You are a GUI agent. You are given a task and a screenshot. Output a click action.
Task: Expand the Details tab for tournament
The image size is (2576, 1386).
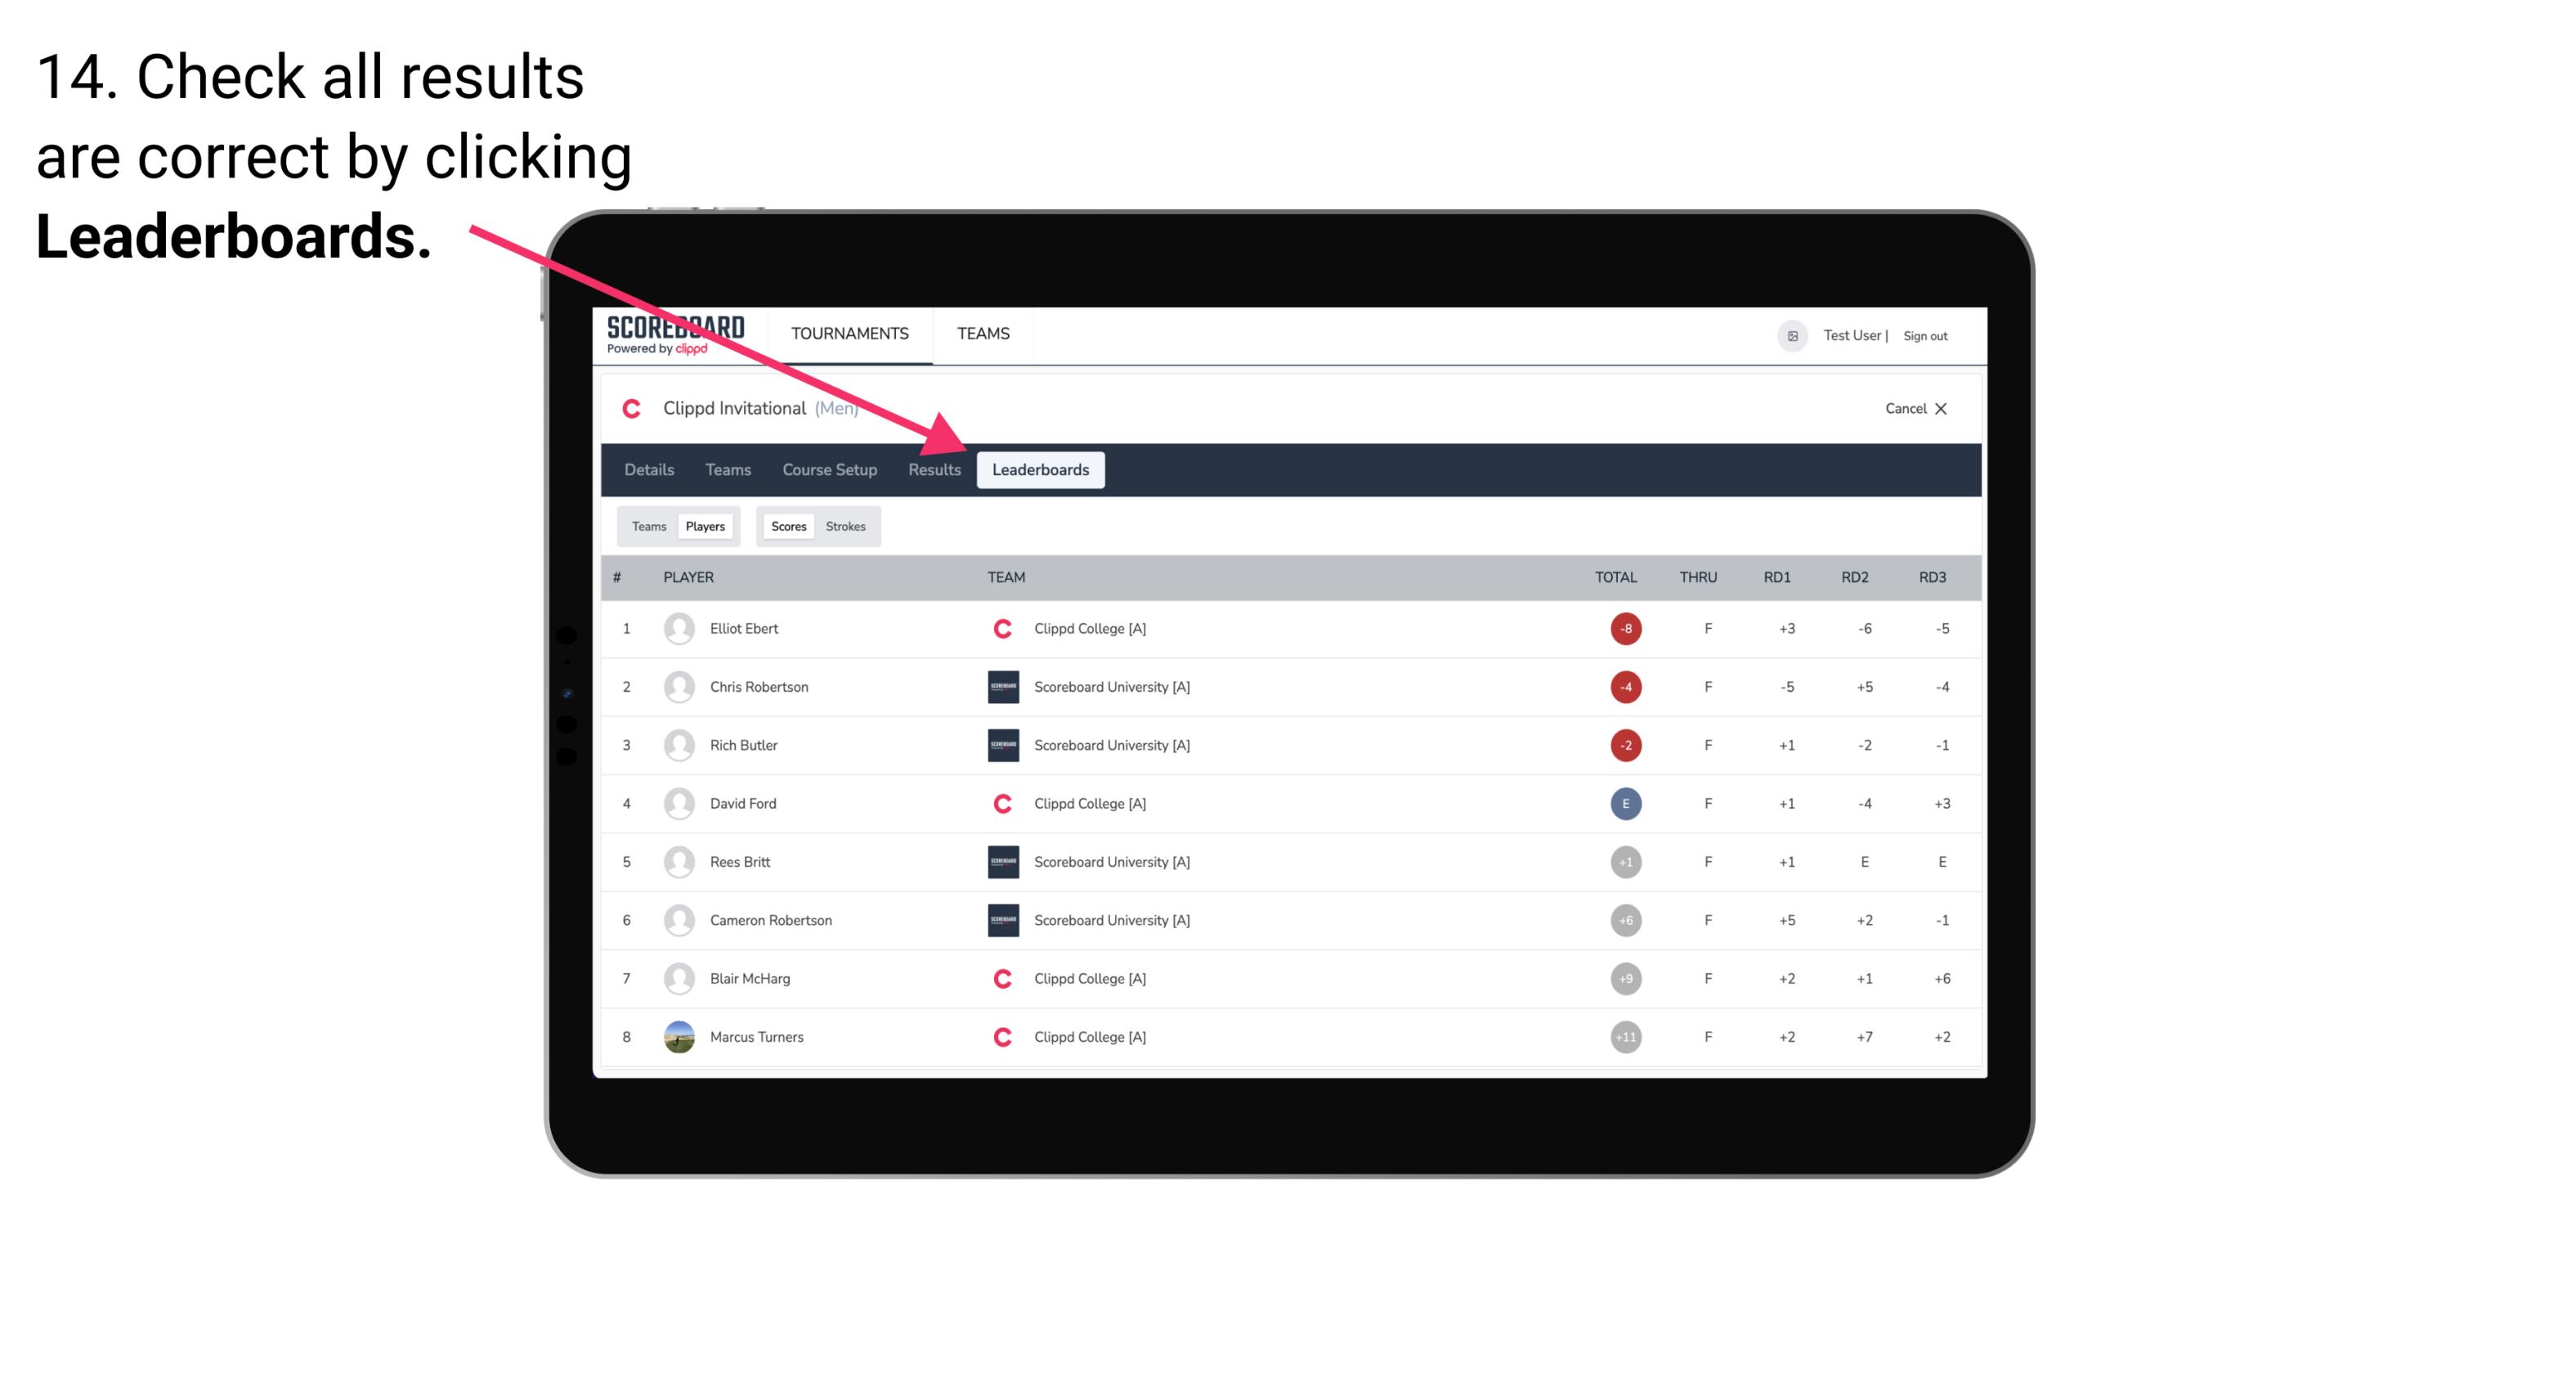(648, 469)
